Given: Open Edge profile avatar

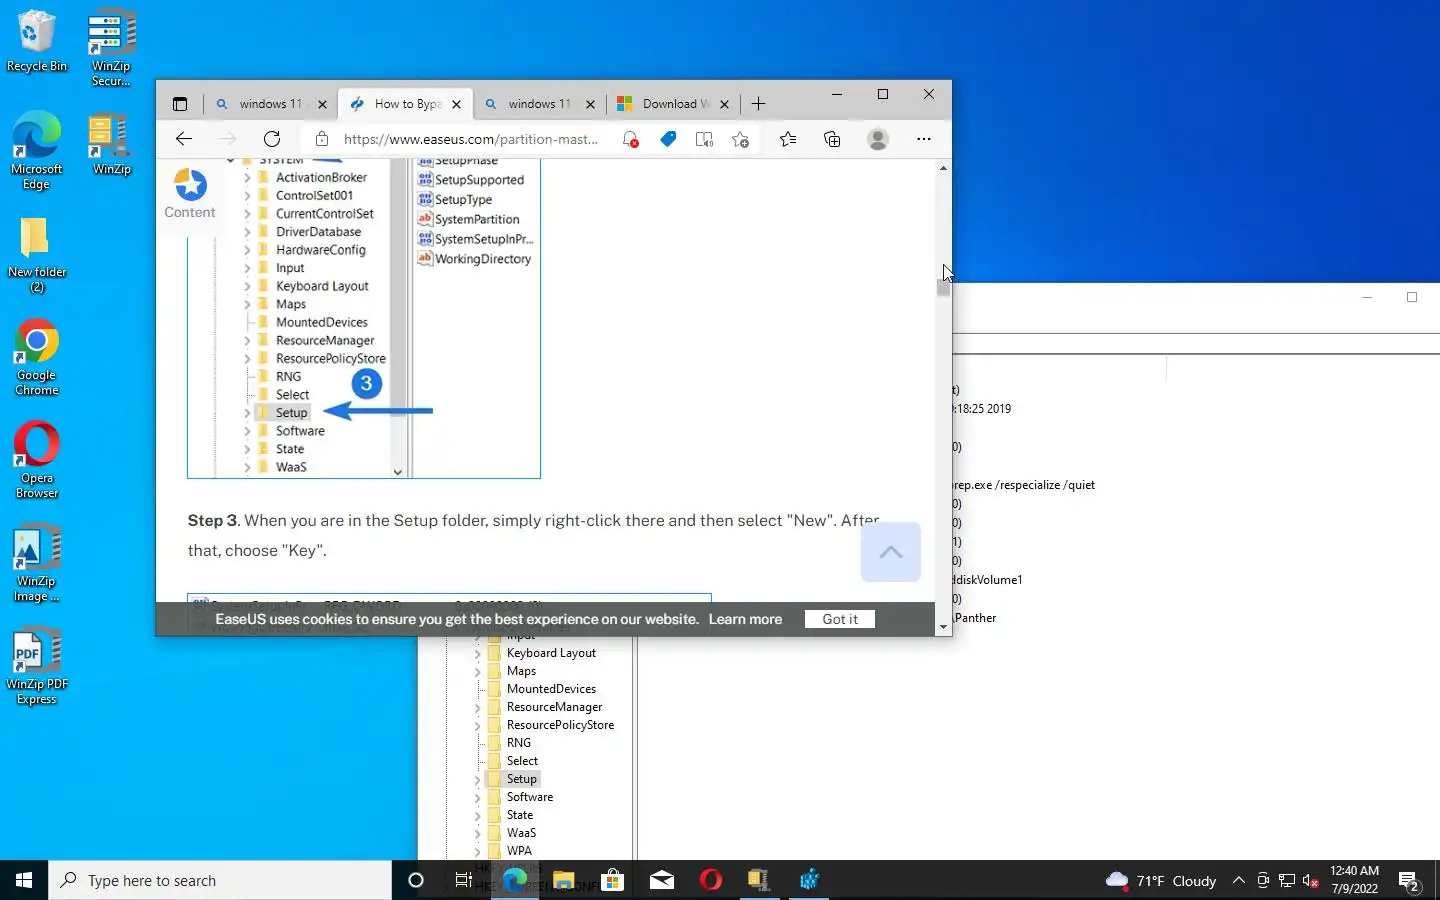Looking at the screenshot, I should [878, 139].
